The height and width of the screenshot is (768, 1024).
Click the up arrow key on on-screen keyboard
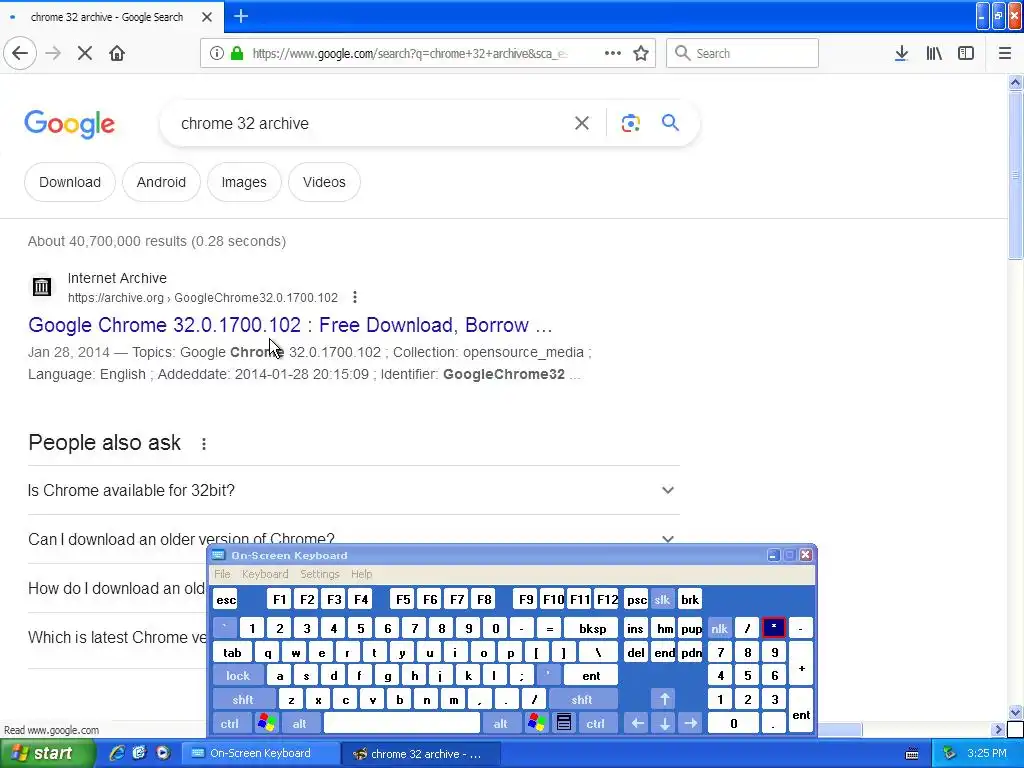[x=664, y=699]
